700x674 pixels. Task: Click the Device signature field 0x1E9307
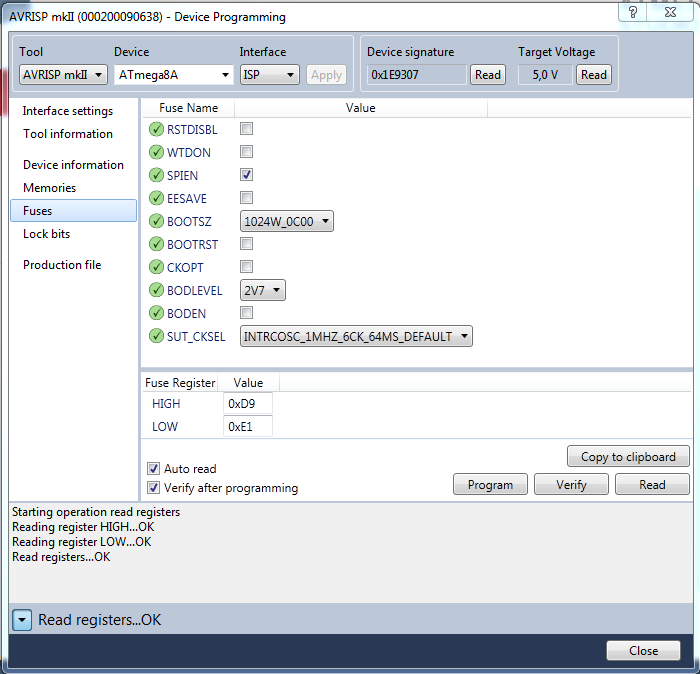click(x=417, y=75)
